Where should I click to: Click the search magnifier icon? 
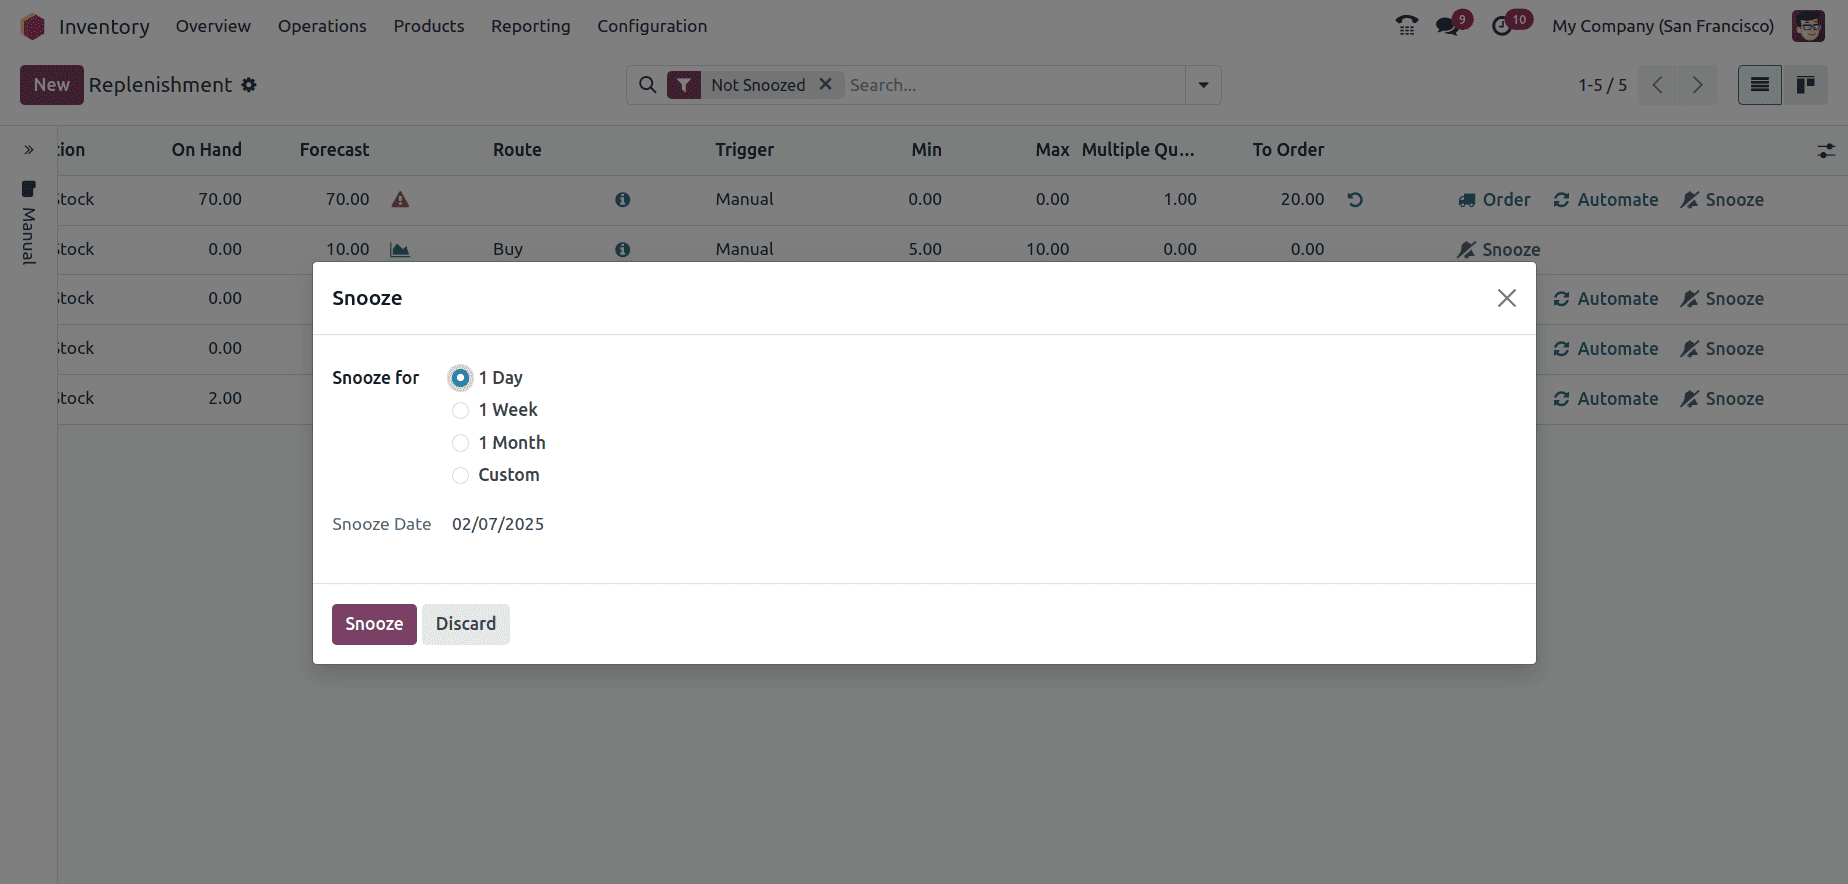648,85
